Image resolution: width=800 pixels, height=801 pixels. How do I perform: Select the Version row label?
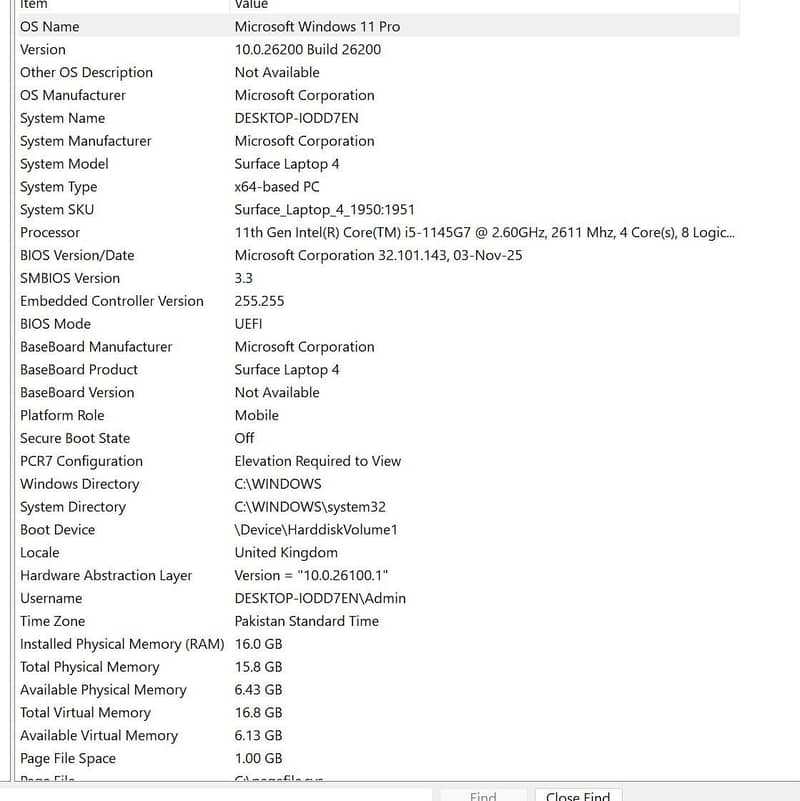(x=43, y=50)
